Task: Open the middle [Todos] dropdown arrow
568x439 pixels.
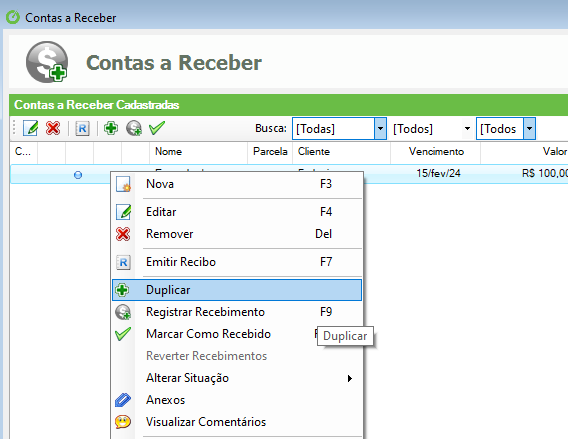Action: click(x=467, y=128)
